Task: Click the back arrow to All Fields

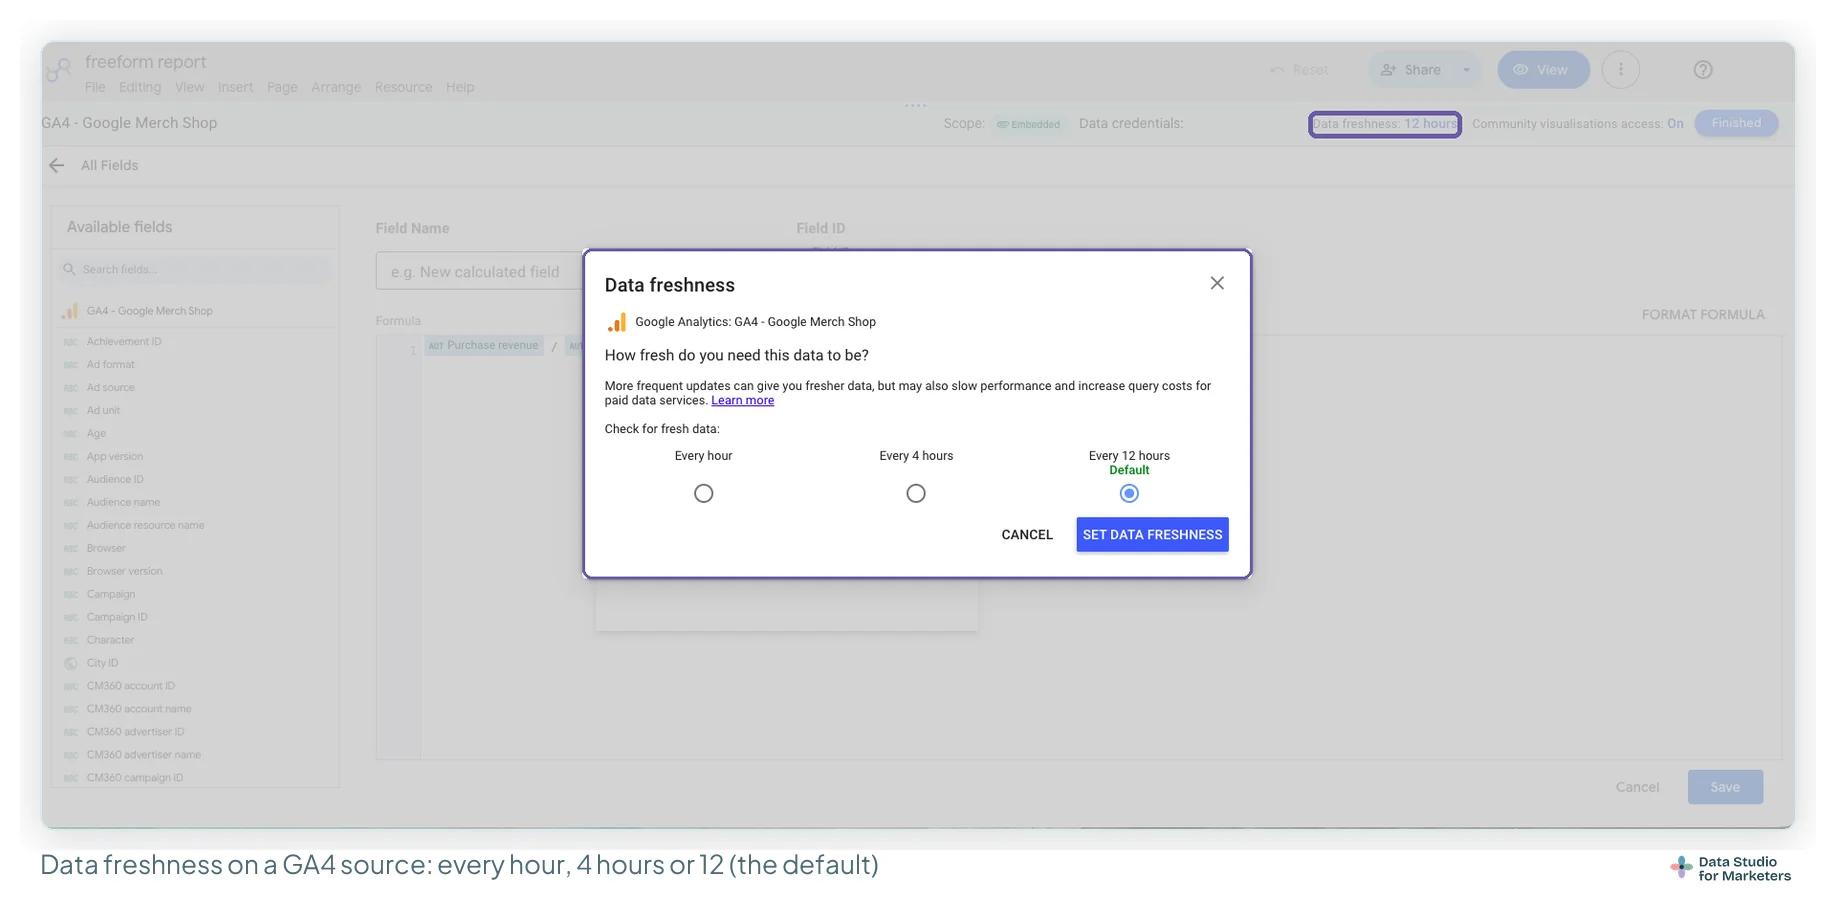Action: pos(56,165)
